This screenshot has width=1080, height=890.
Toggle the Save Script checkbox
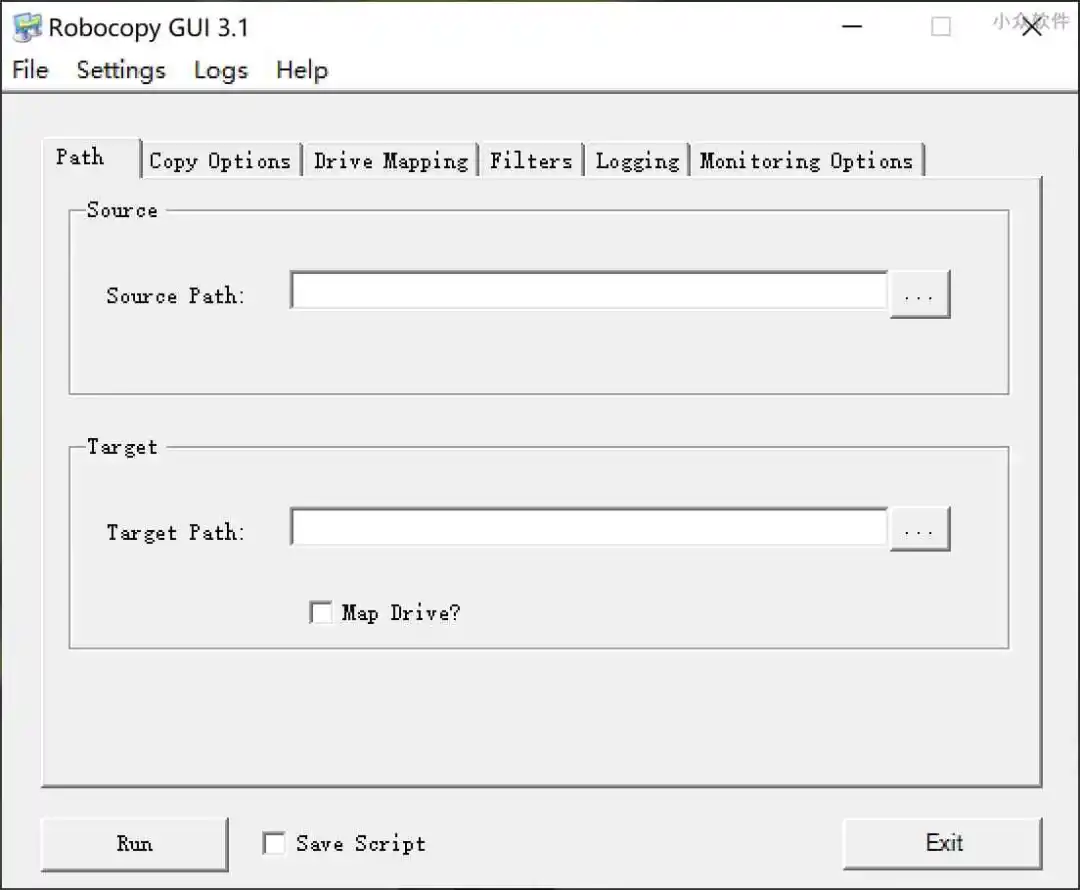click(274, 844)
